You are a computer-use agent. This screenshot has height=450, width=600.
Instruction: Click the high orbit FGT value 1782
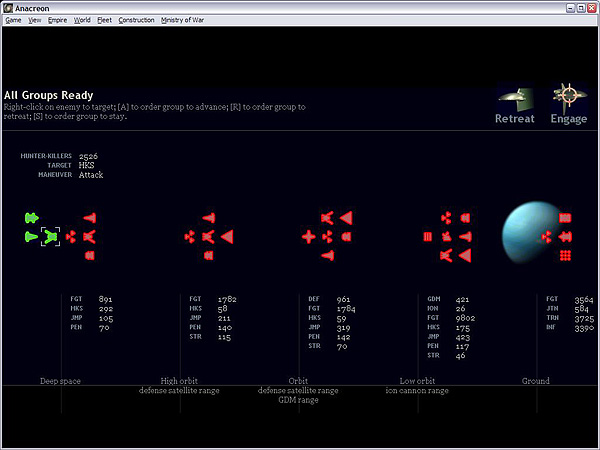pyautogui.click(x=227, y=299)
